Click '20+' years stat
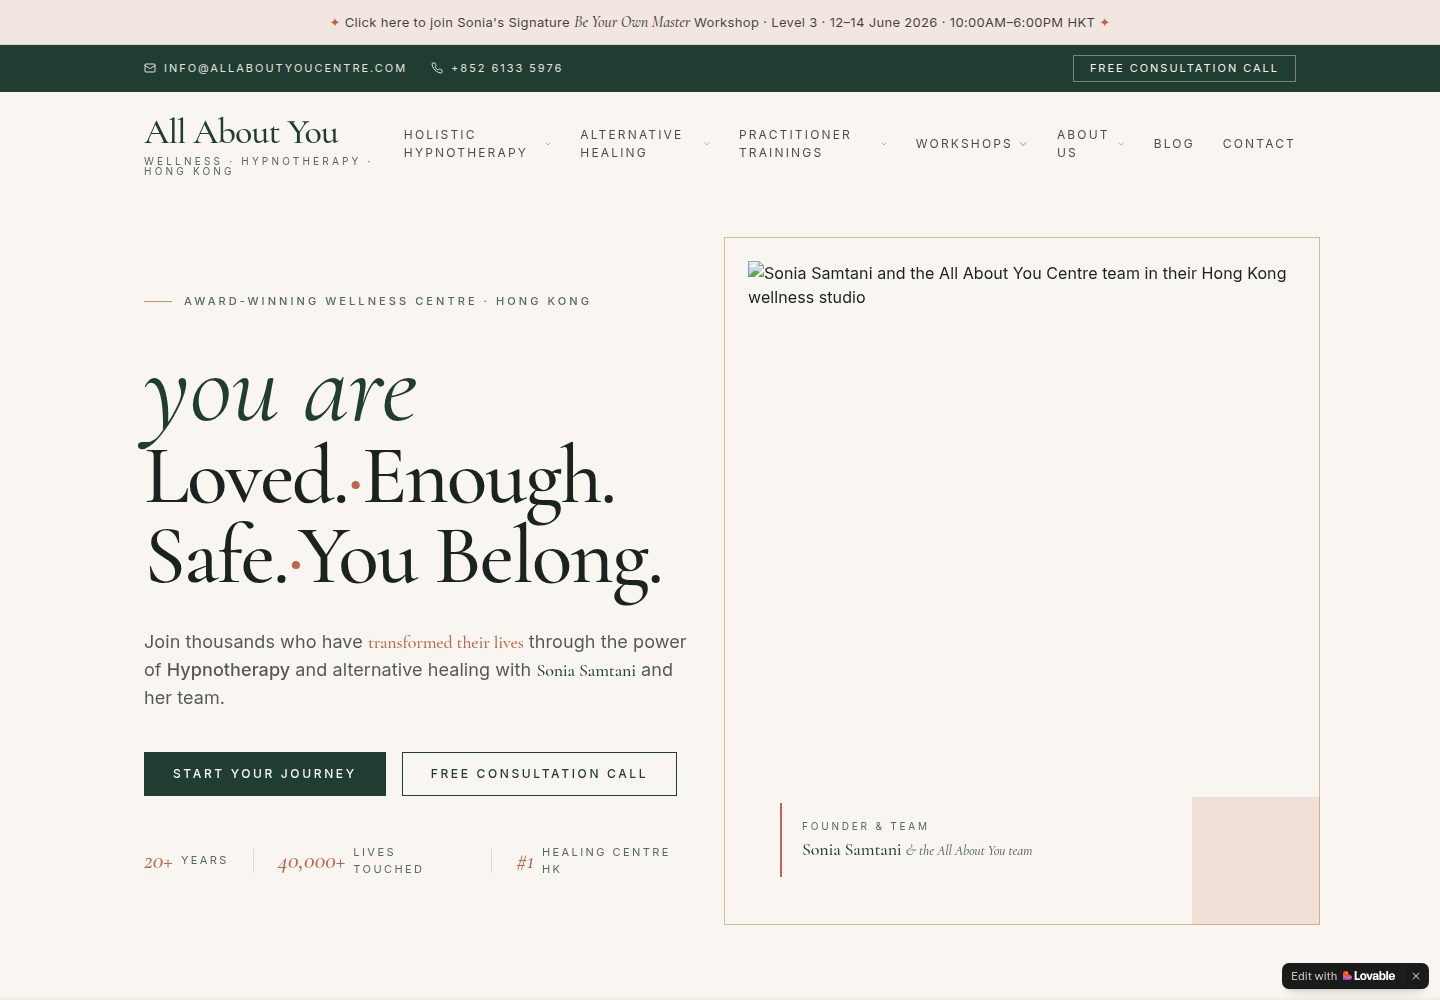The height and width of the screenshot is (1000, 1440). coord(158,862)
